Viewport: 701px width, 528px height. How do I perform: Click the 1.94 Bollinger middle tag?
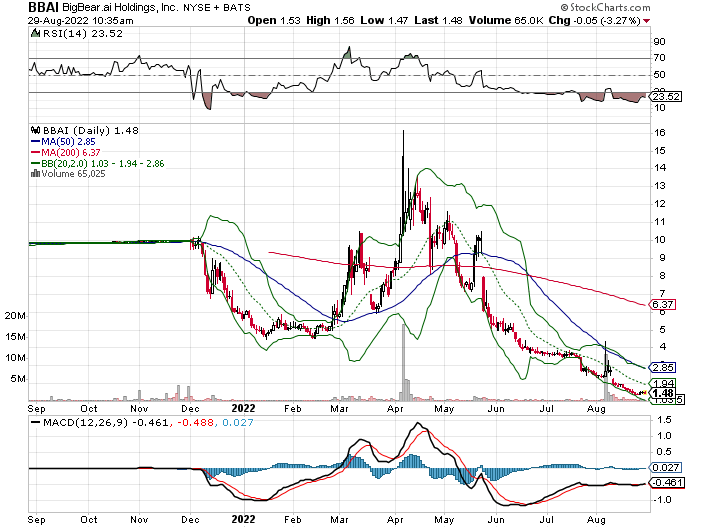[663, 383]
